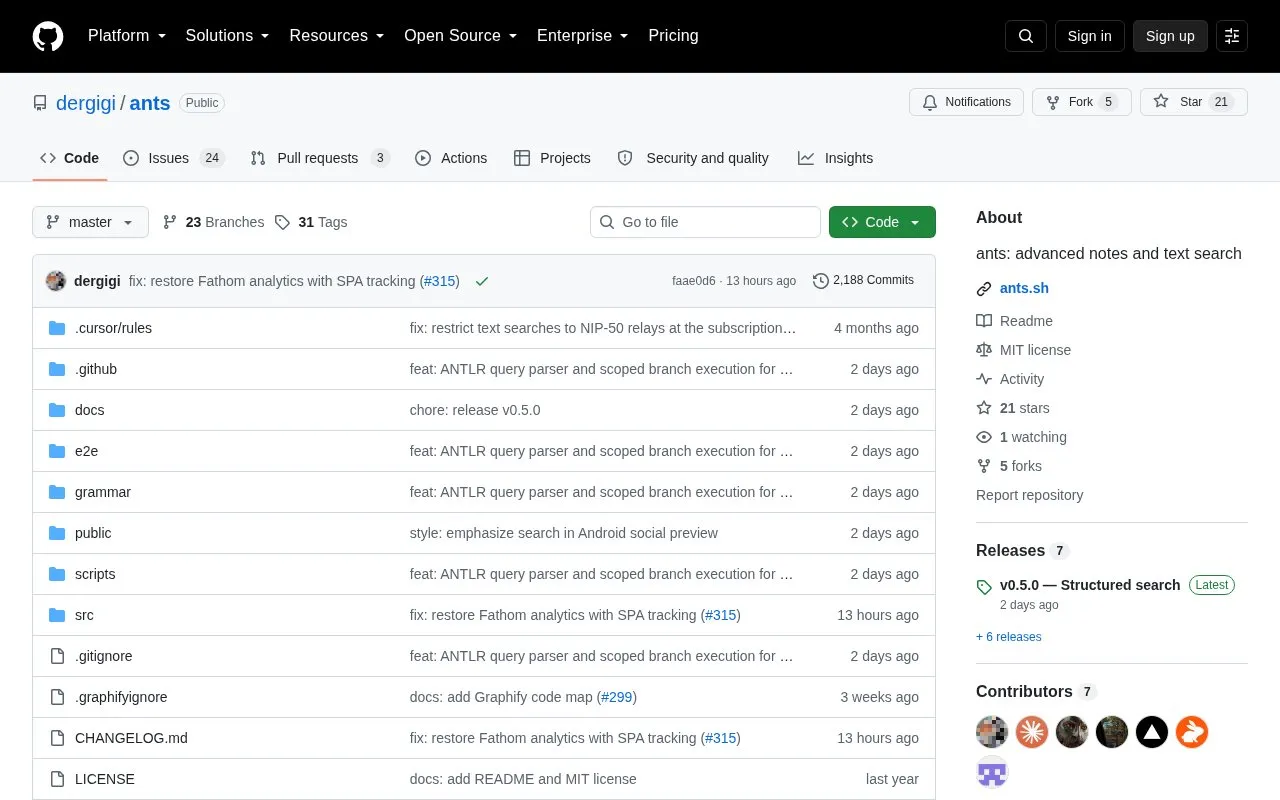
Task: Click the ants.sh link icon
Action: pos(984,289)
